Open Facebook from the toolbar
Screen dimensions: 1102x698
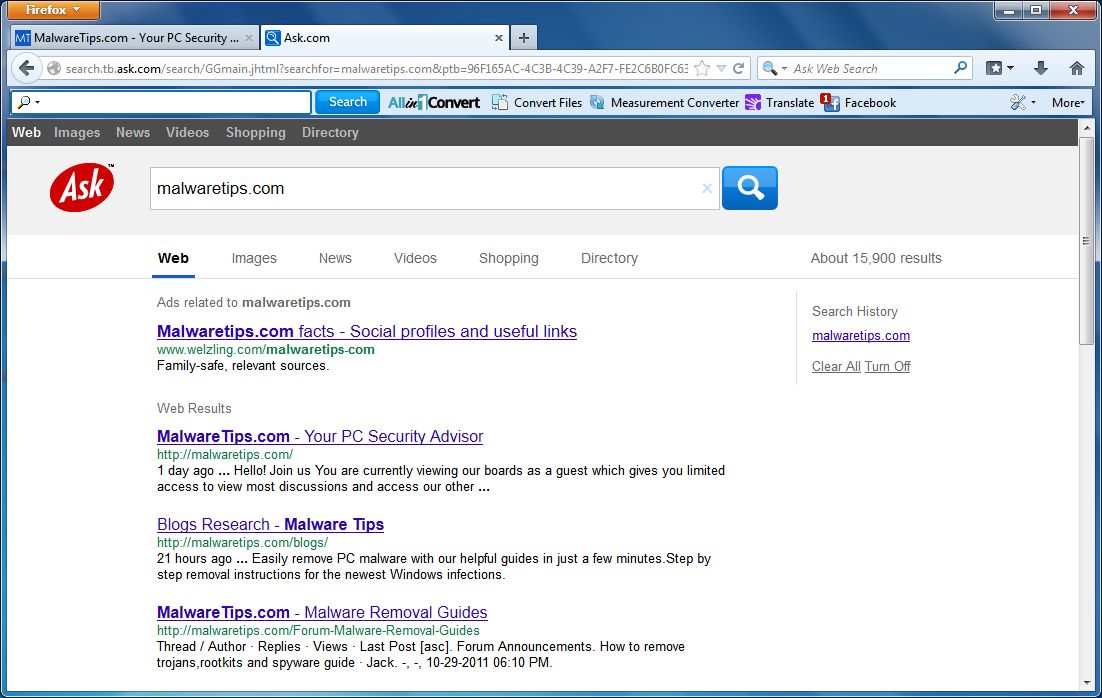(x=859, y=103)
